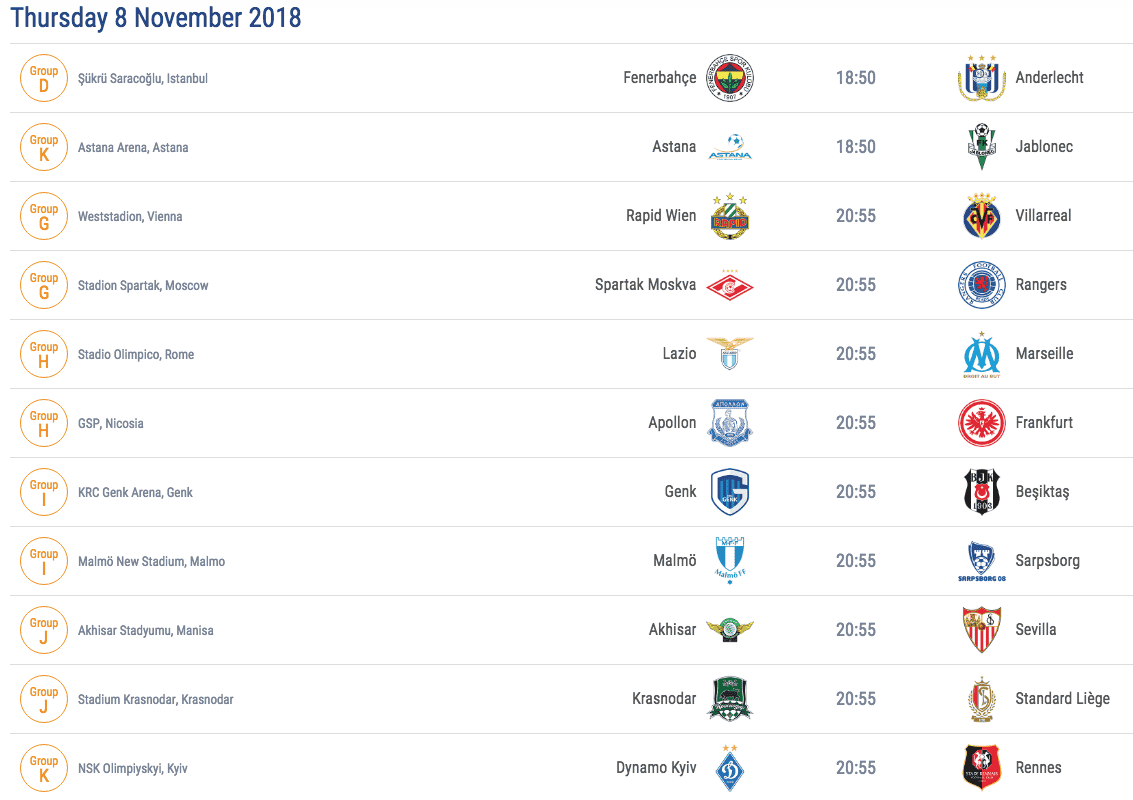Click the Frankfurt eagle crest
This screenshot has width=1133, height=800.
coord(981,423)
